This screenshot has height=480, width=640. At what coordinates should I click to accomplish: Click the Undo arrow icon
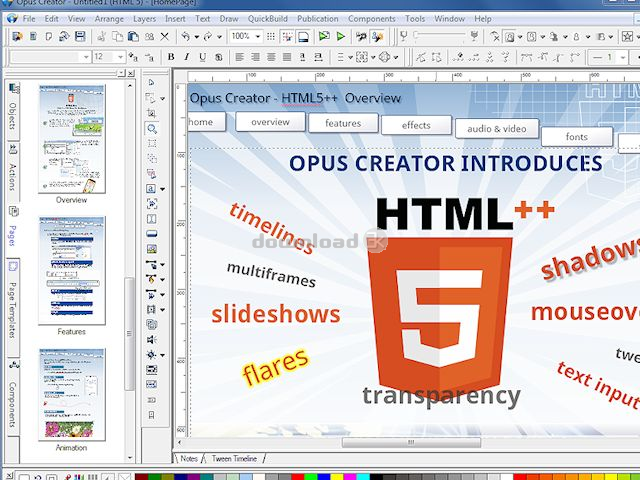[186, 37]
